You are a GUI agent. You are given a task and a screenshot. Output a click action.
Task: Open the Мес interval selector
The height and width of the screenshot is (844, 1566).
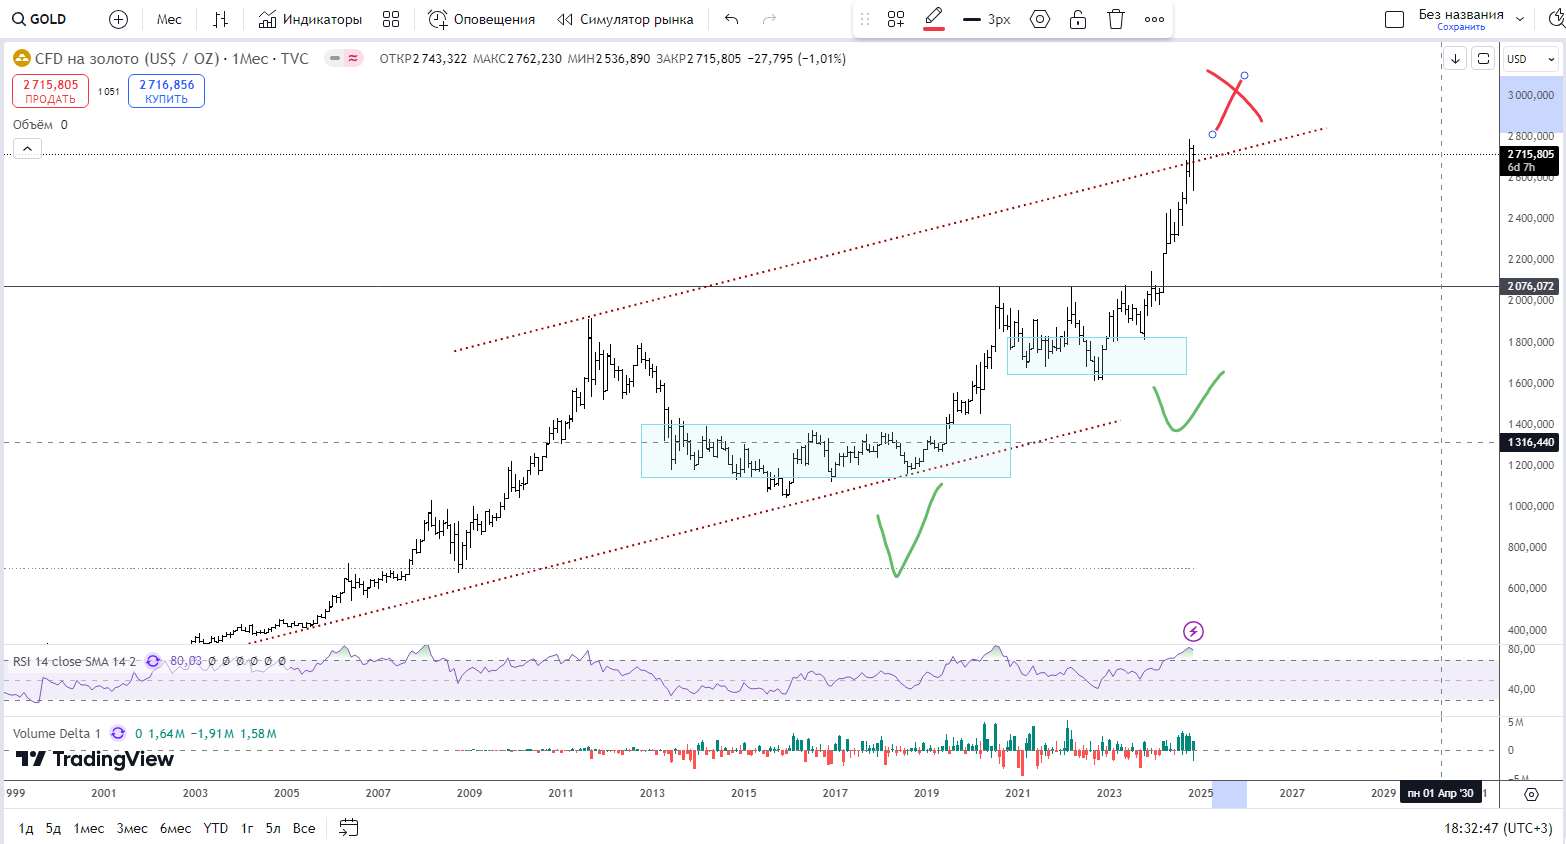coord(169,19)
